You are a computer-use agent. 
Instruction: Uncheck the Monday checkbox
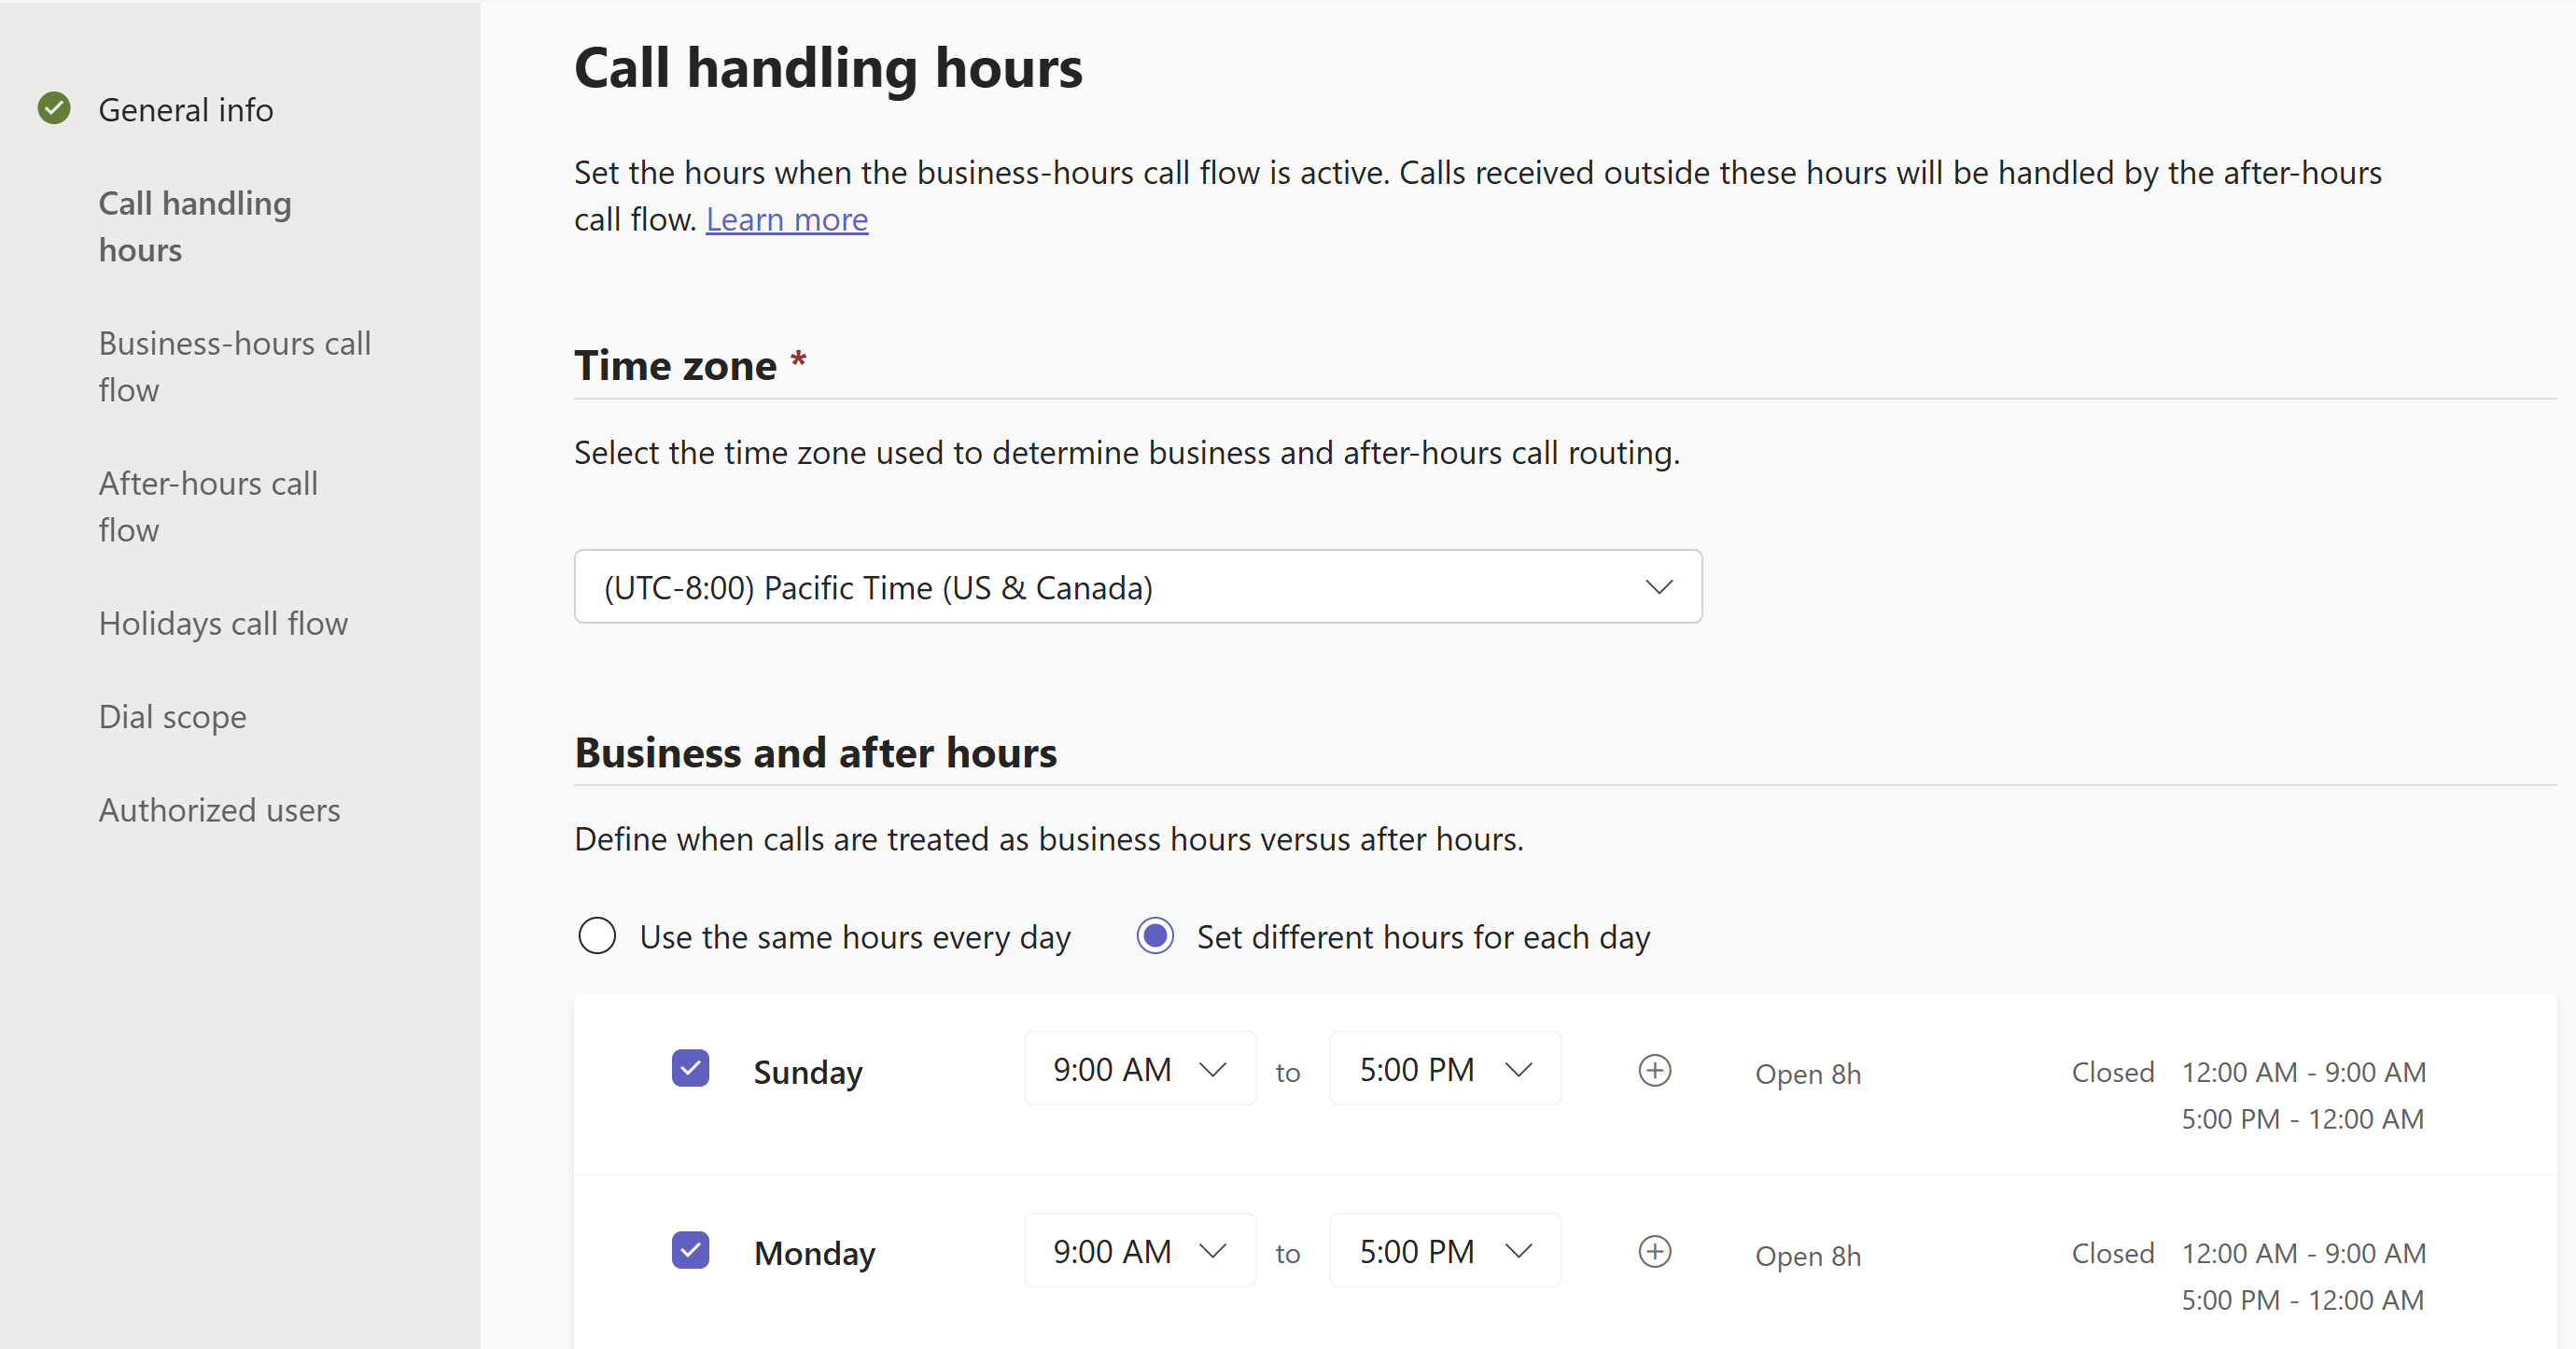click(690, 1250)
